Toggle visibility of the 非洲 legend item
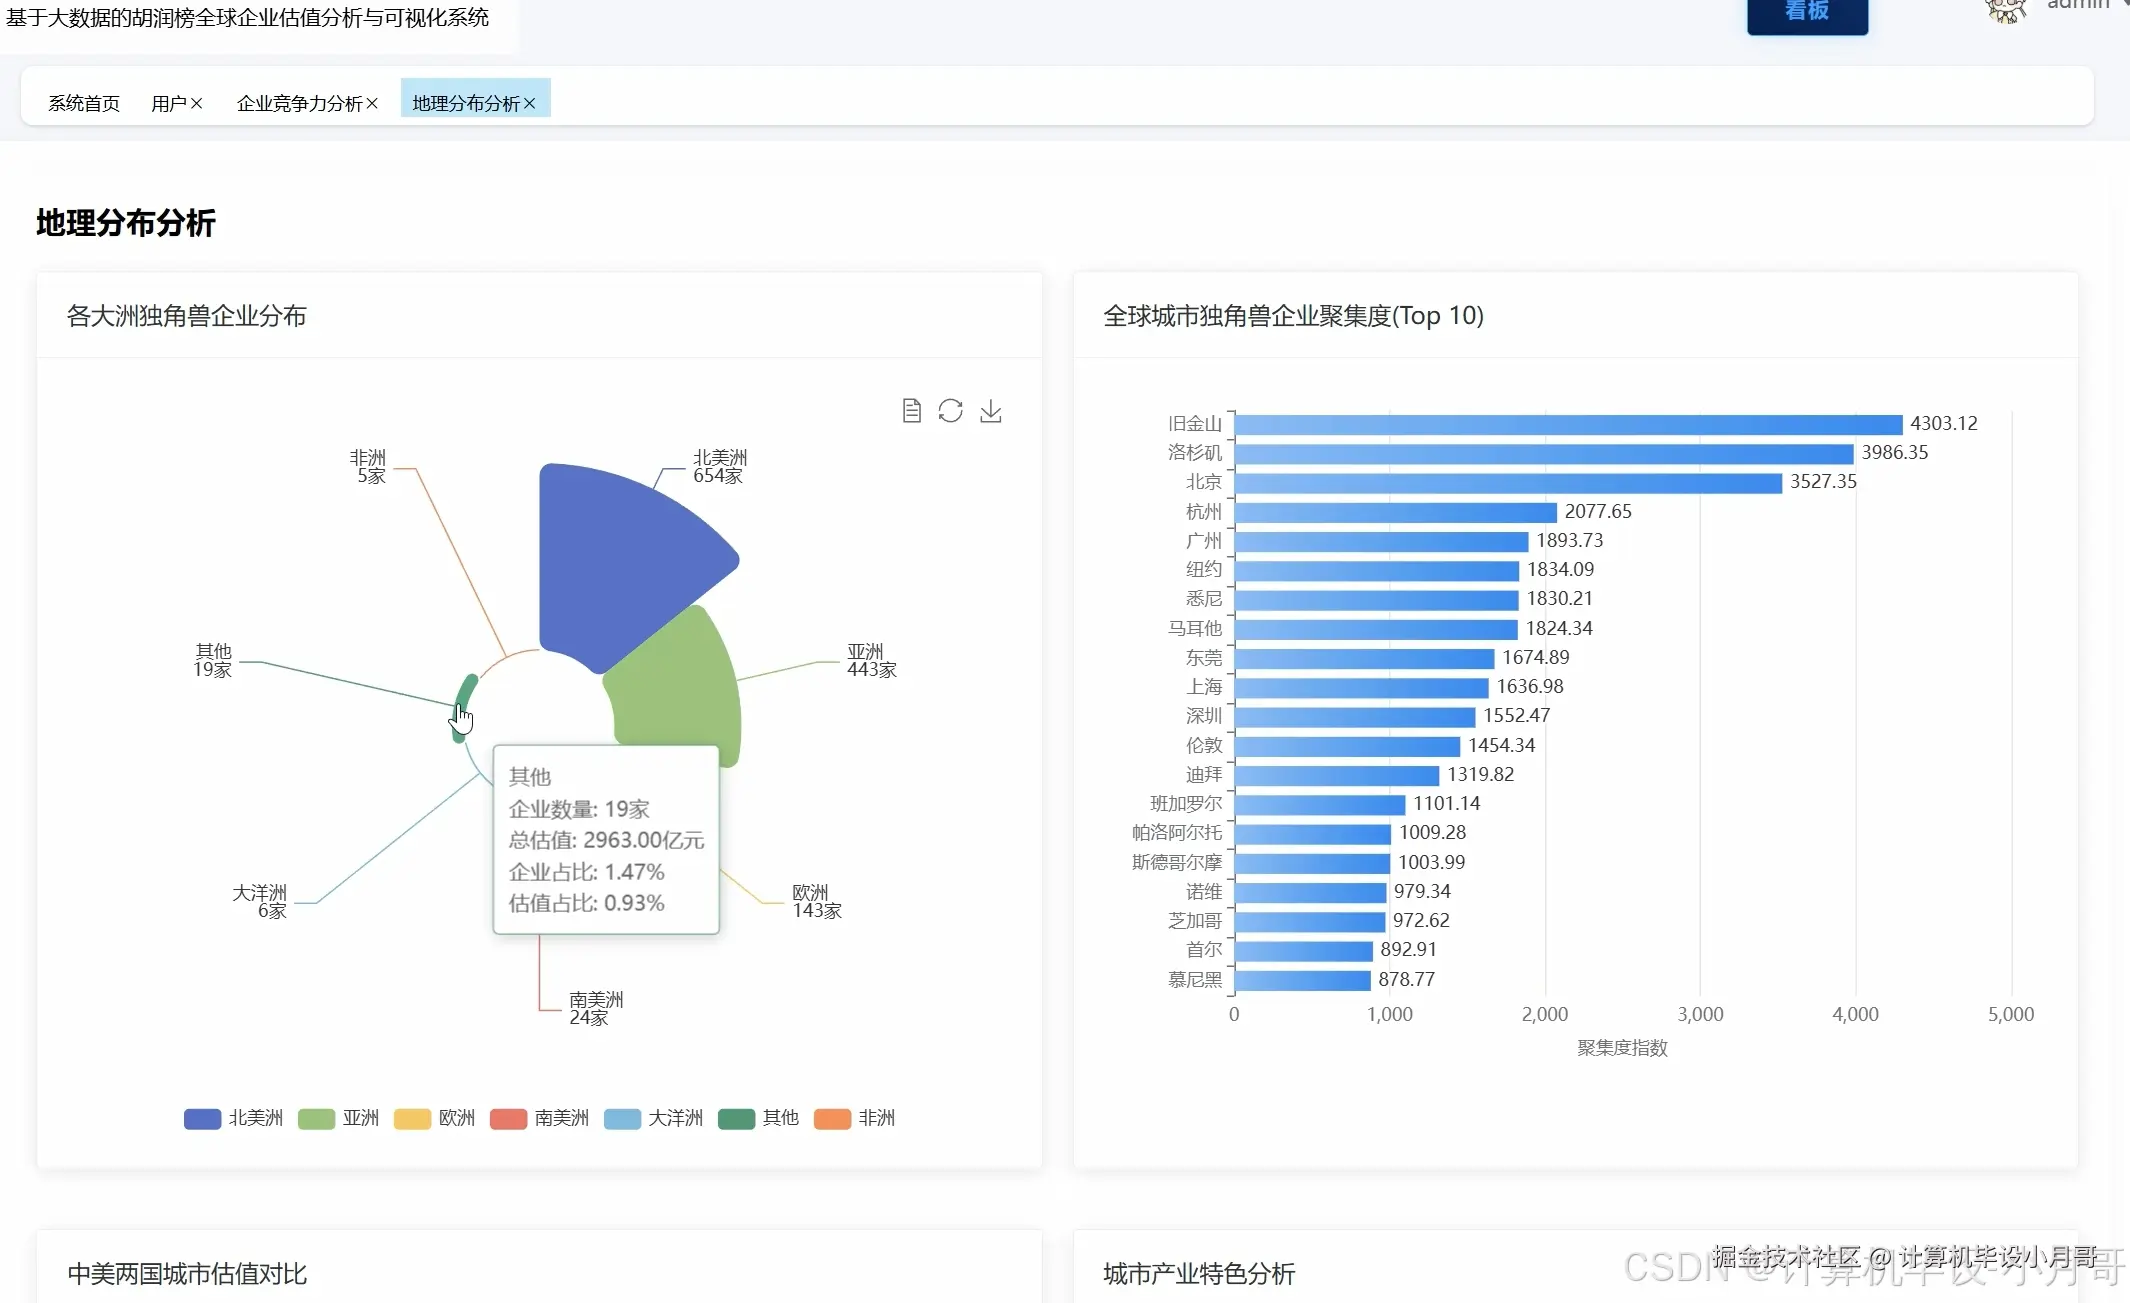The height and width of the screenshot is (1303, 2130). (855, 1118)
